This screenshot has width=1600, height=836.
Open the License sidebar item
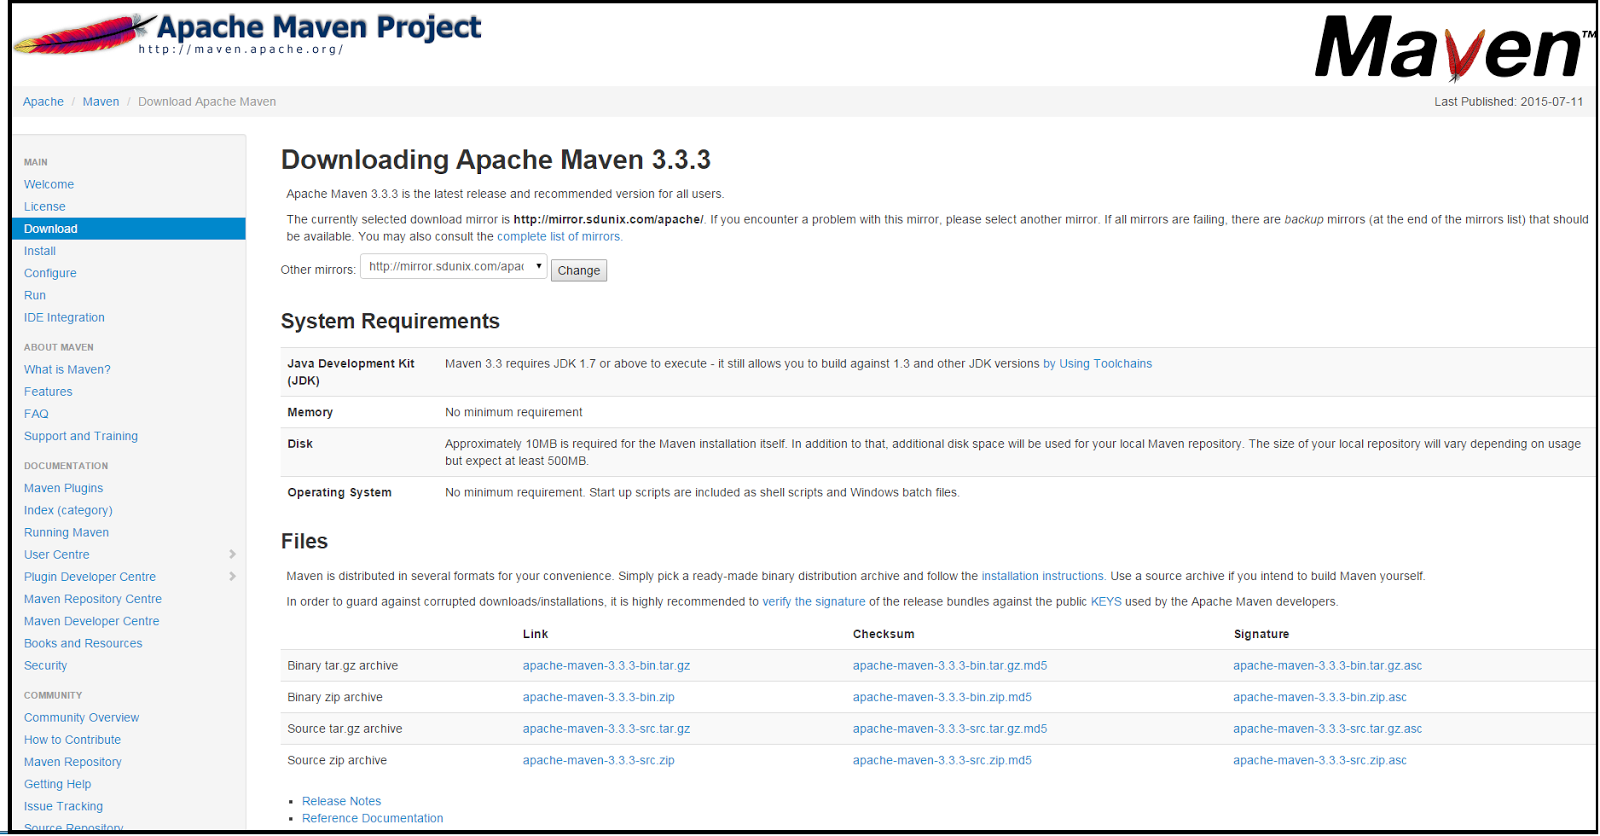45,206
